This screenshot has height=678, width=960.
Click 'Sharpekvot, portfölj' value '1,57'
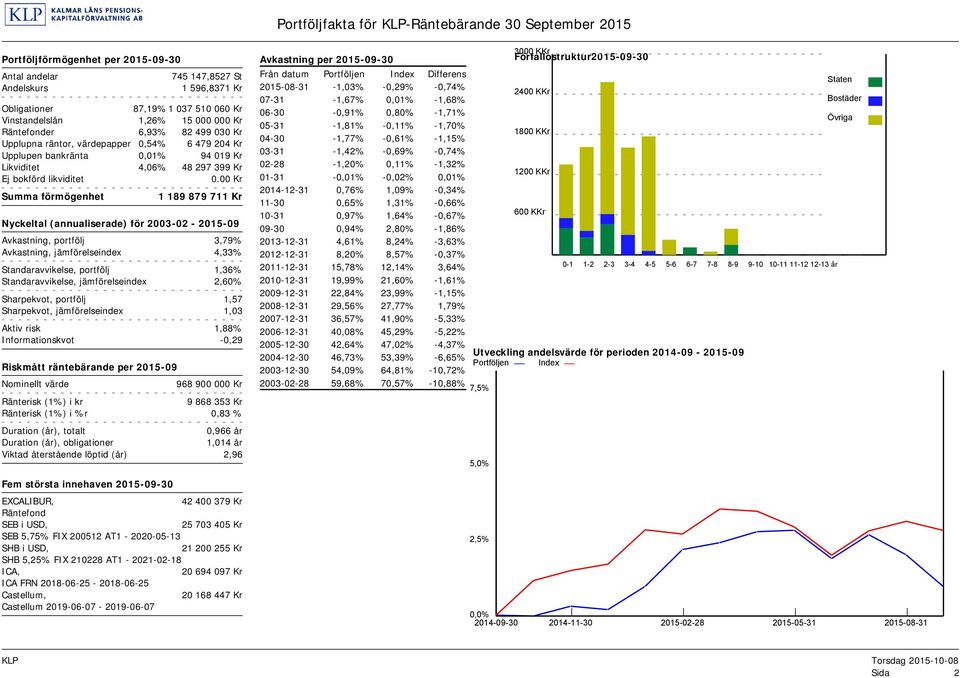pyautogui.click(x=233, y=299)
